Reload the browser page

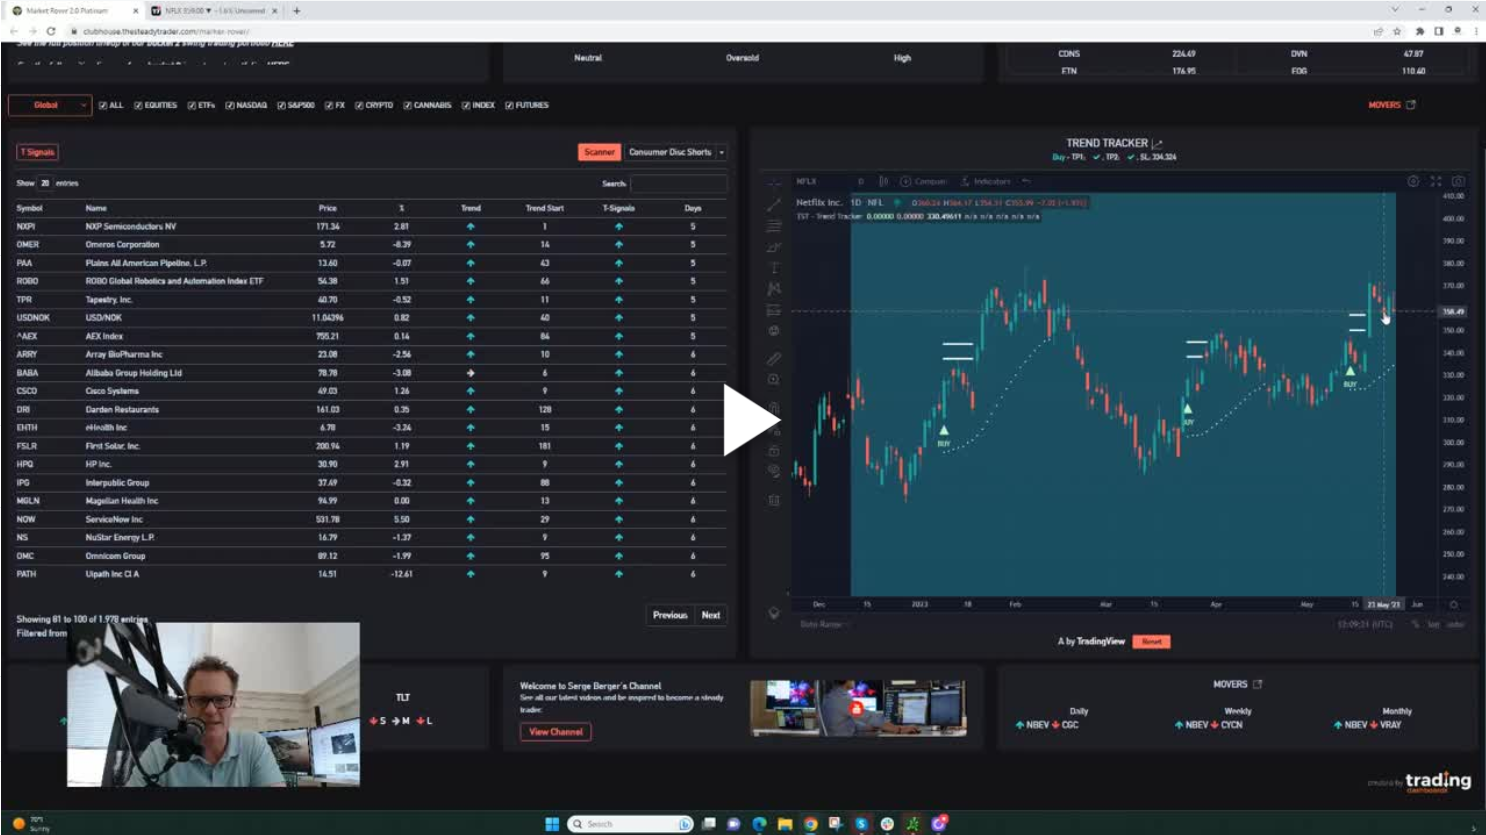[50, 31]
